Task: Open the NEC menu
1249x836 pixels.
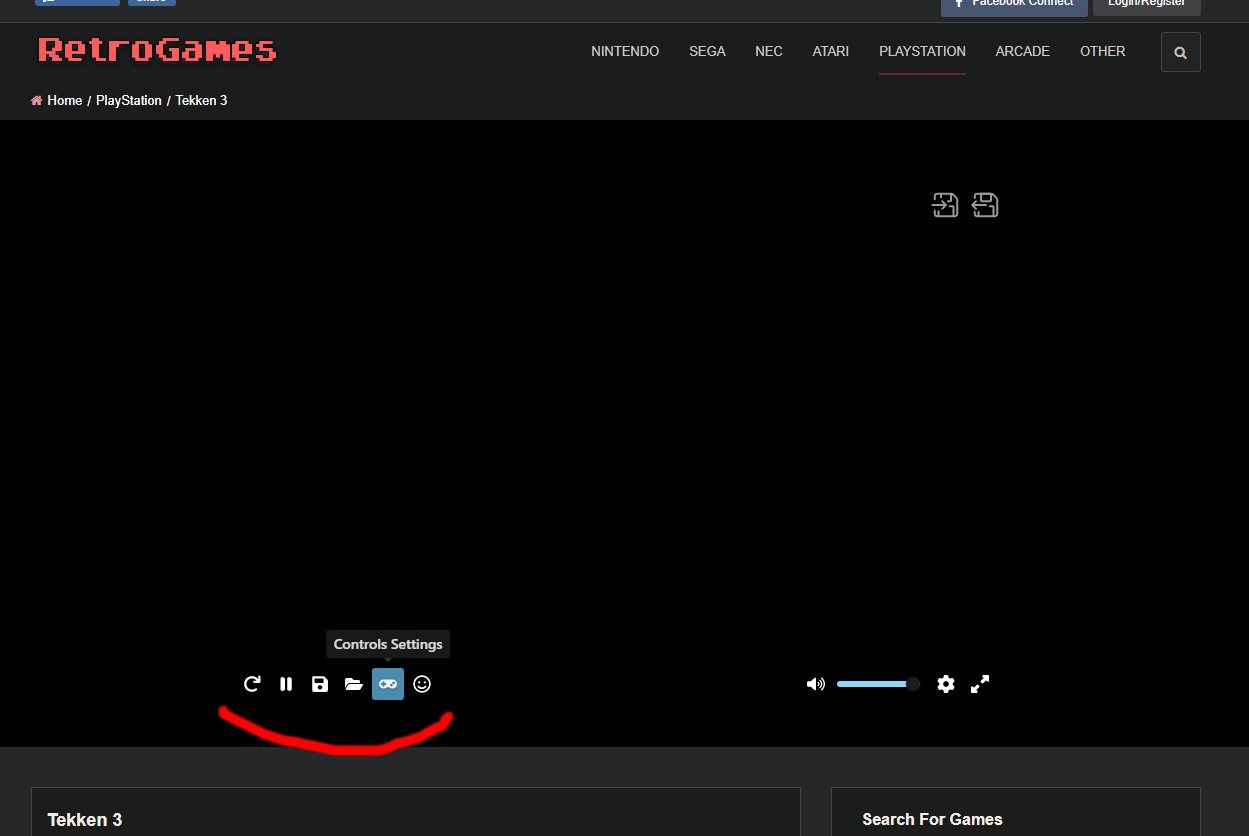Action: (x=769, y=51)
